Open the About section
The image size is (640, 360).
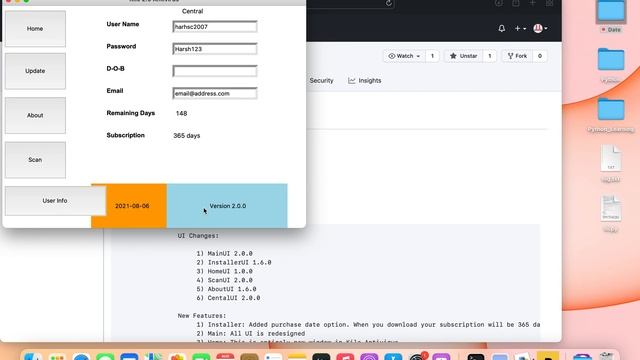click(x=35, y=116)
